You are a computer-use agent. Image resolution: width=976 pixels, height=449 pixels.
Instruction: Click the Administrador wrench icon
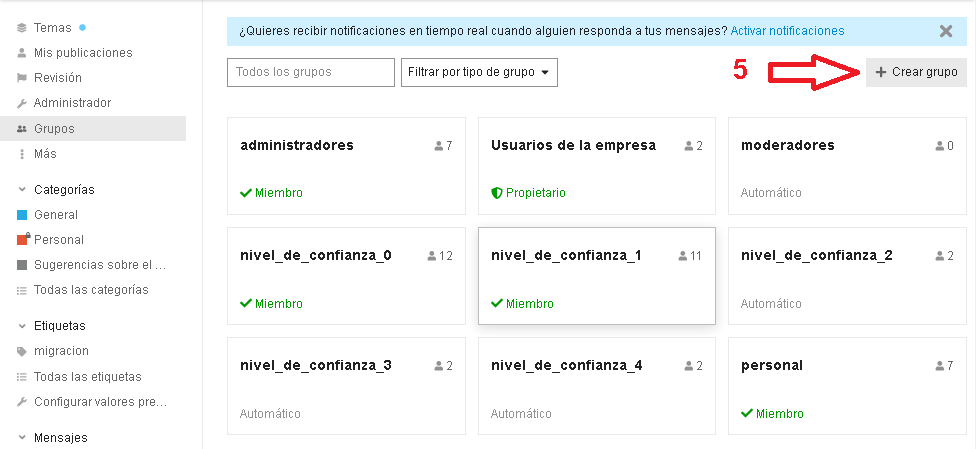coord(22,103)
